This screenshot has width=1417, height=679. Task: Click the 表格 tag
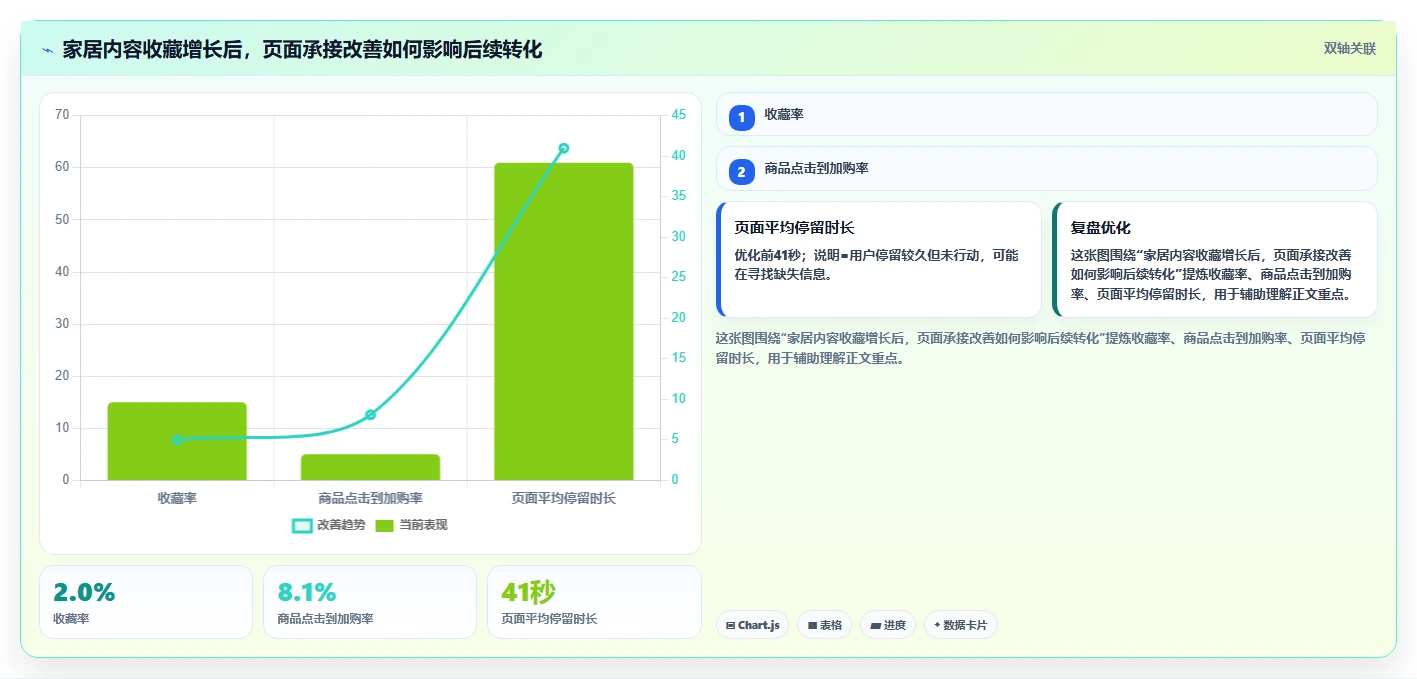[x=824, y=625]
